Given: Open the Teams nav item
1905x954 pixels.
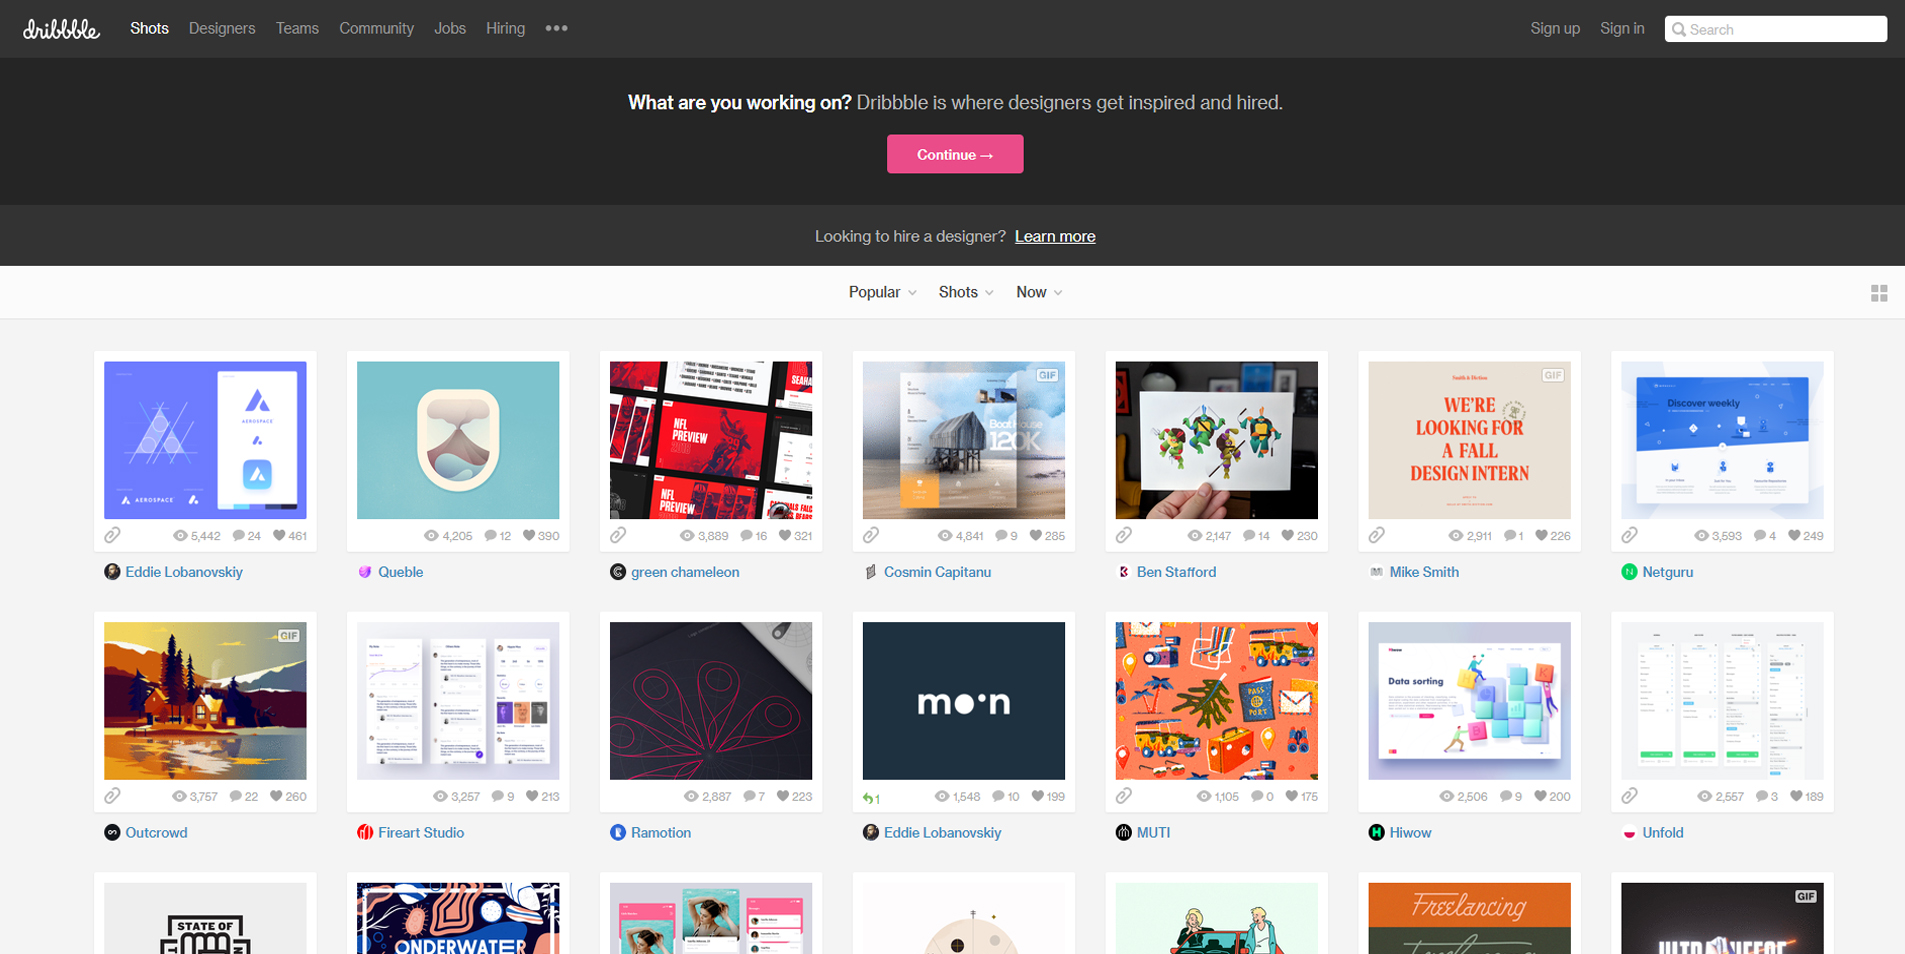Looking at the screenshot, I should click(x=297, y=28).
